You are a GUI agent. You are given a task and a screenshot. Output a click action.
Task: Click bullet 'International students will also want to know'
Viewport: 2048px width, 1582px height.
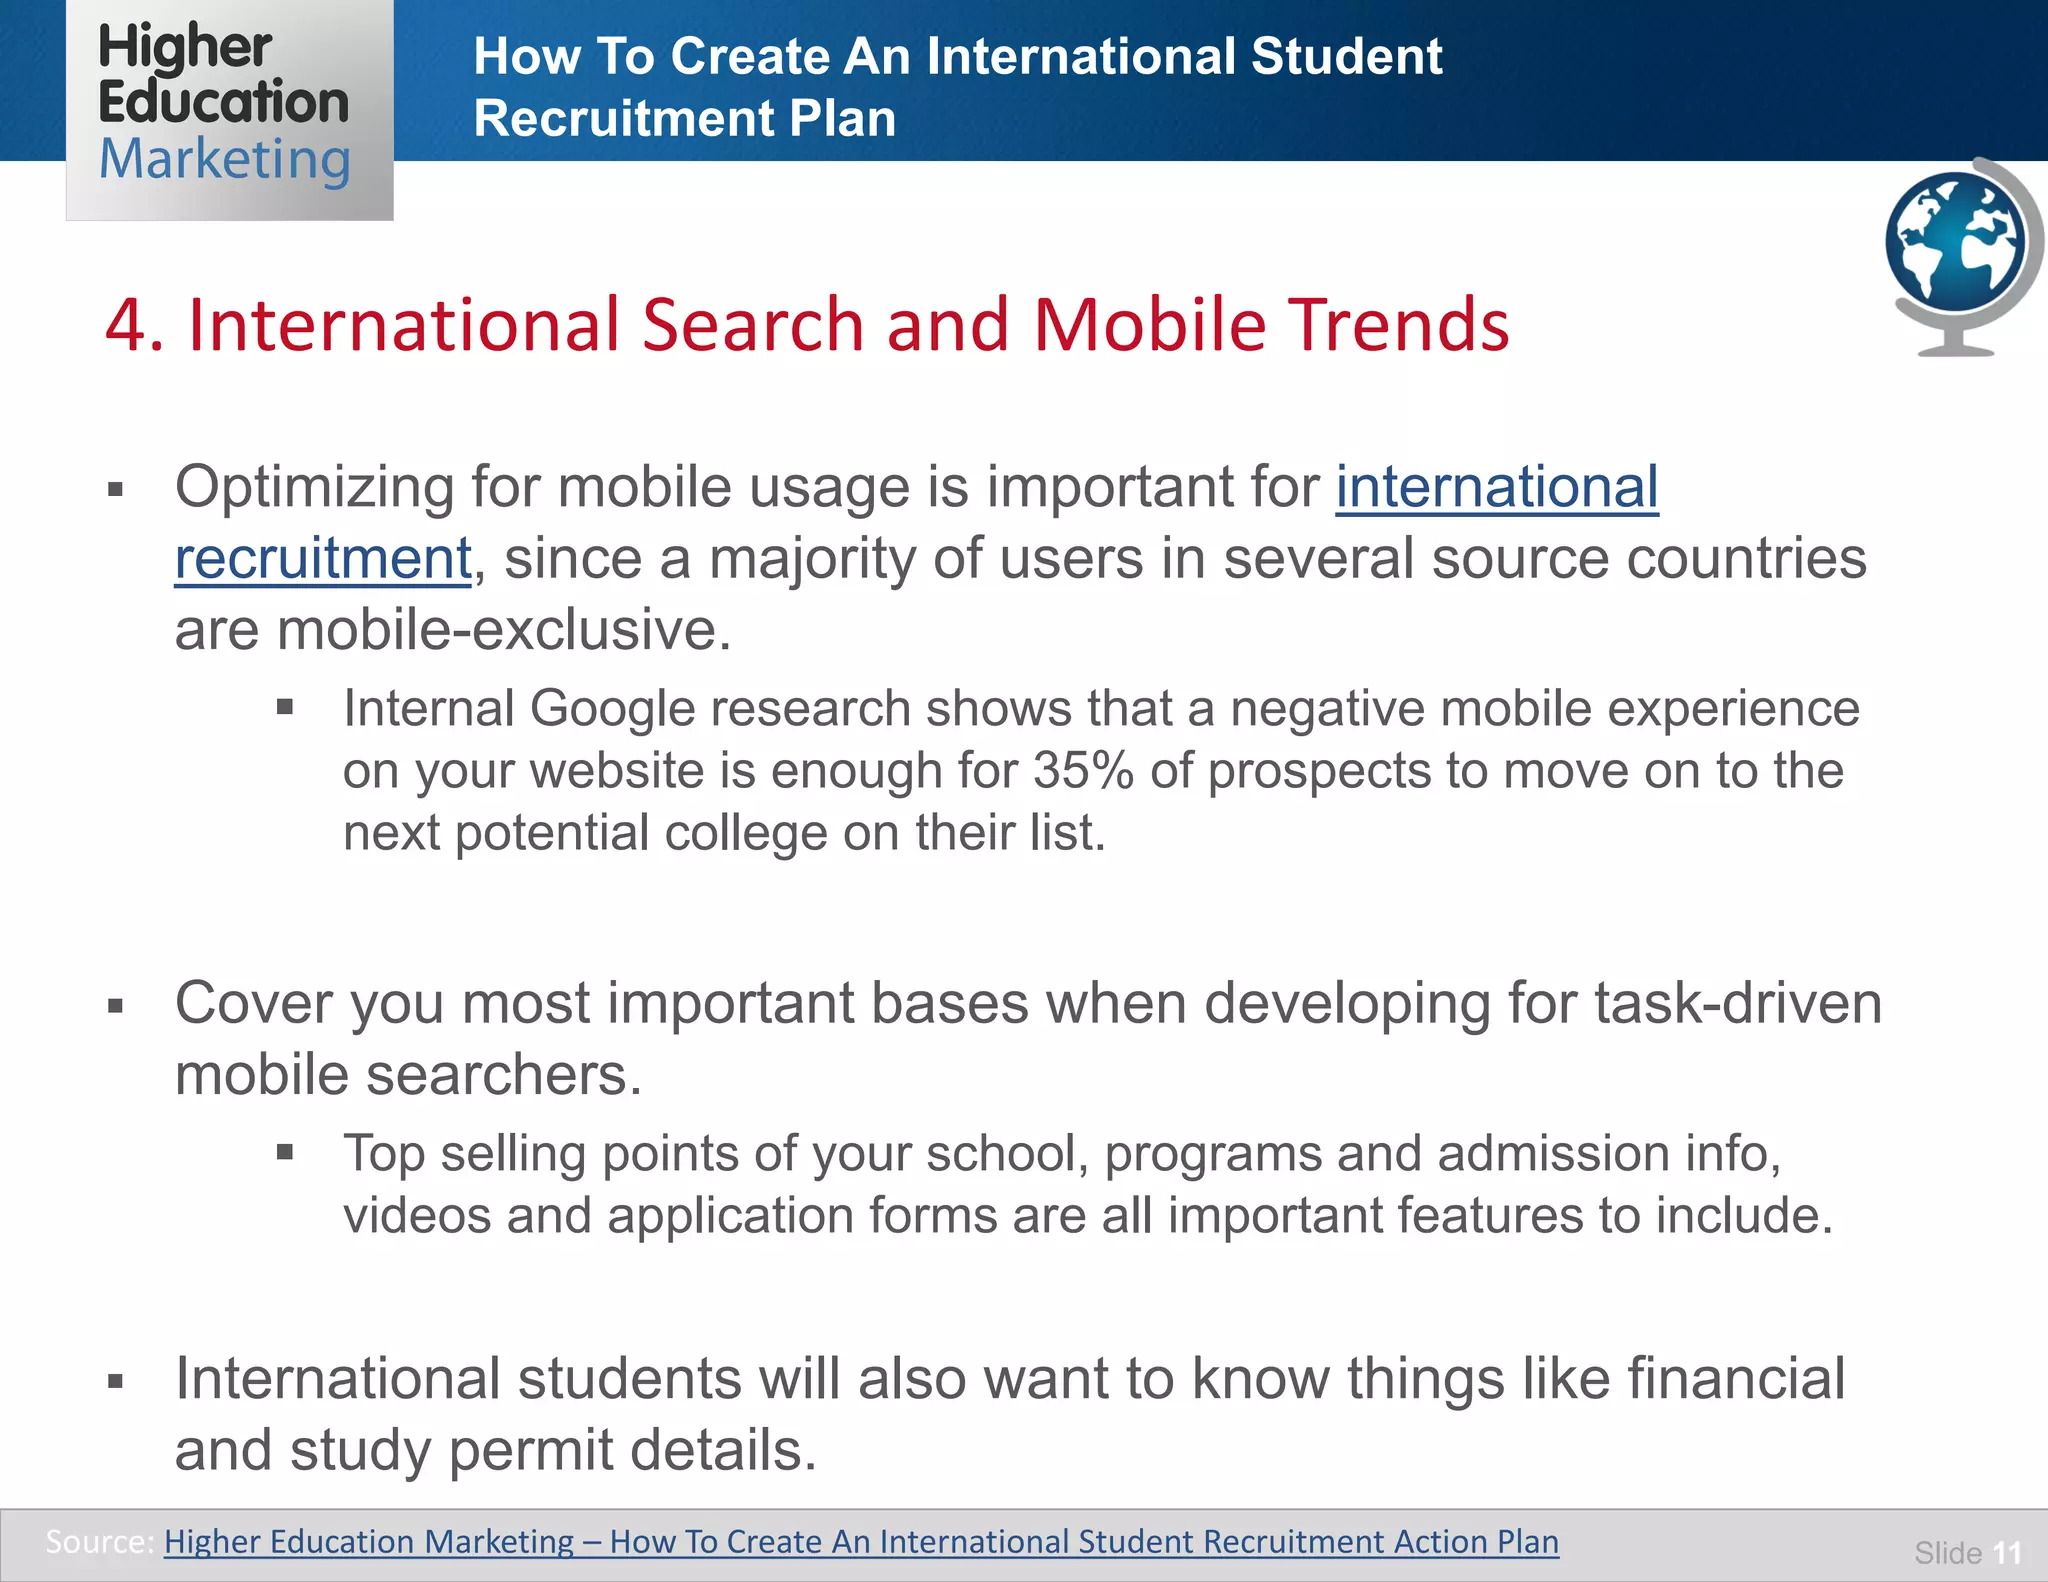pyautogui.click(x=1010, y=1414)
